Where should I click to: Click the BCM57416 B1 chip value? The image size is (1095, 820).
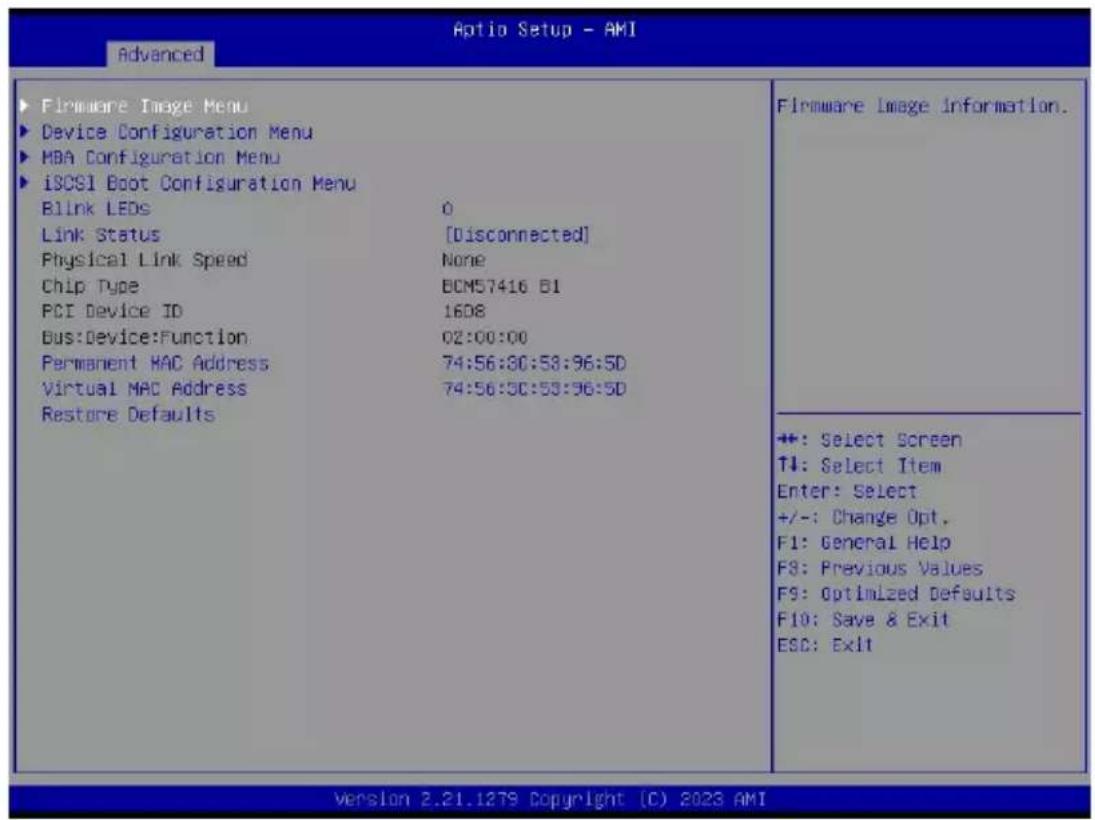pyautogui.click(x=501, y=286)
